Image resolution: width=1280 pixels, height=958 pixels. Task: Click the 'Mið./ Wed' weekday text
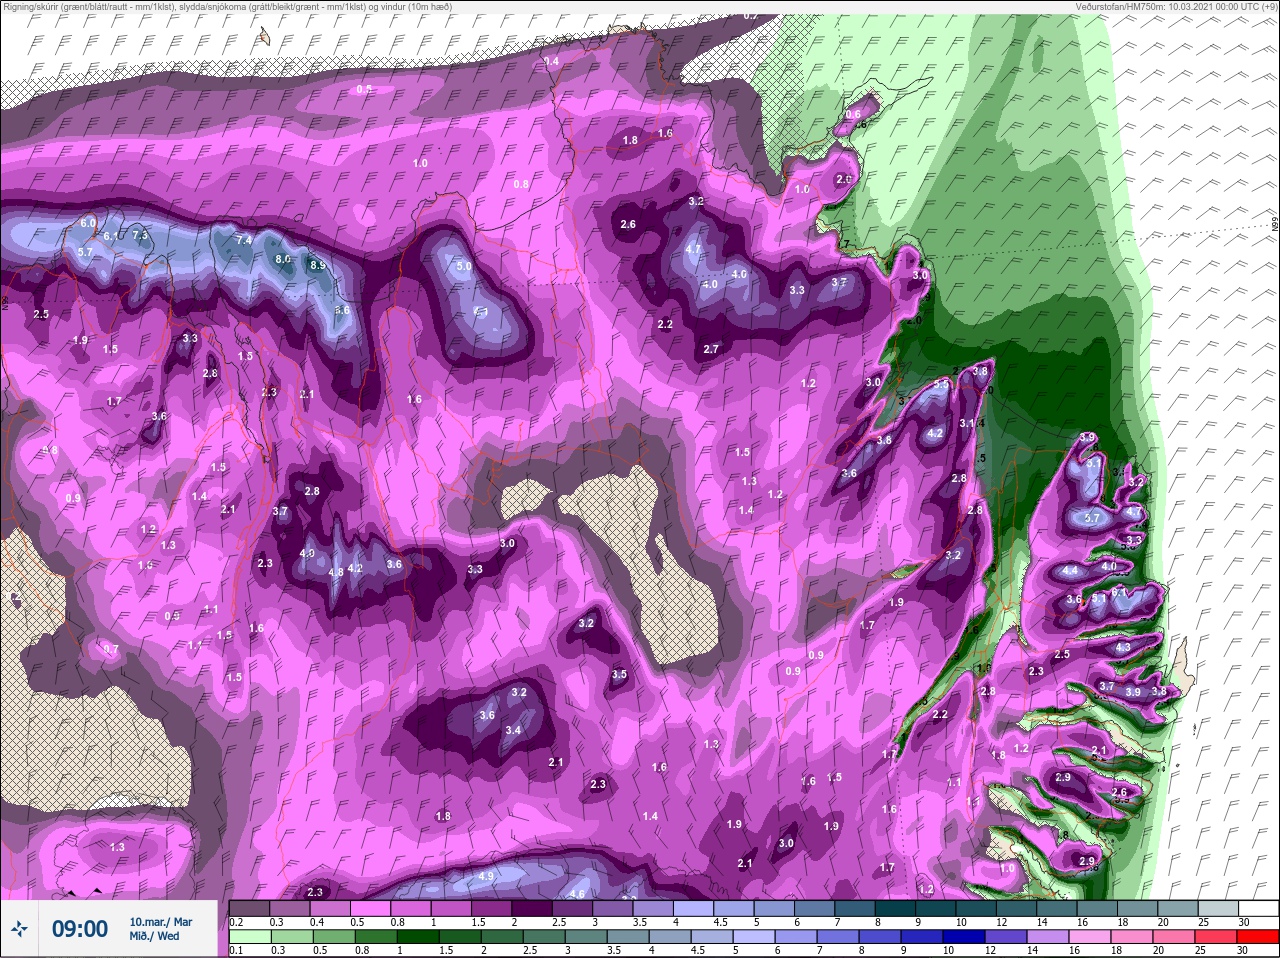155,936
